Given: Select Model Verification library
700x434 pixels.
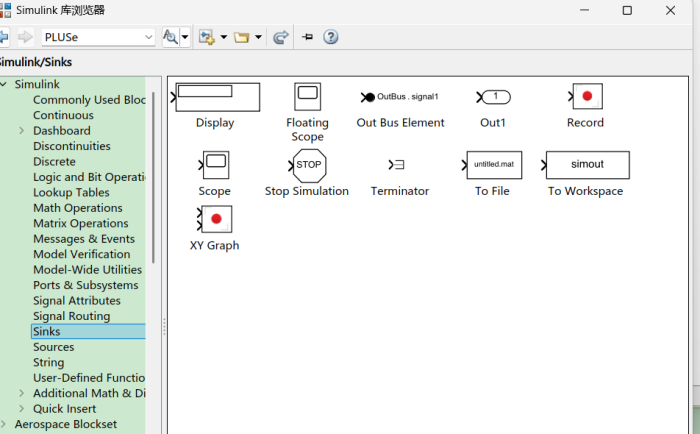Looking at the screenshot, I should tap(82, 254).
